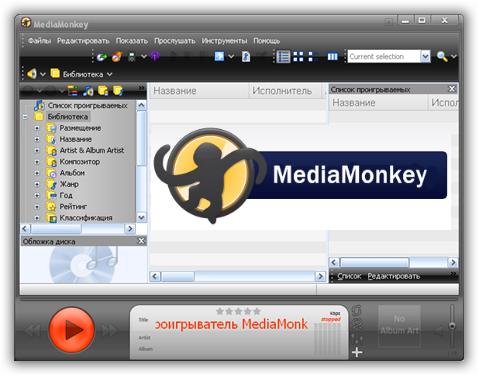Open the equalizer sliders icon
This screenshot has height=375, width=478.
(x=357, y=339)
